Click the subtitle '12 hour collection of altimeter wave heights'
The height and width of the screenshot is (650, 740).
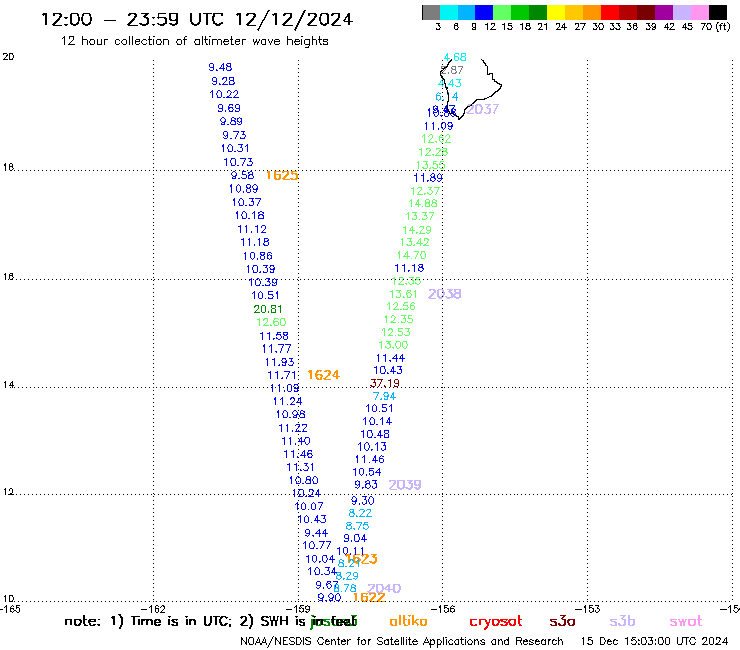point(194,41)
